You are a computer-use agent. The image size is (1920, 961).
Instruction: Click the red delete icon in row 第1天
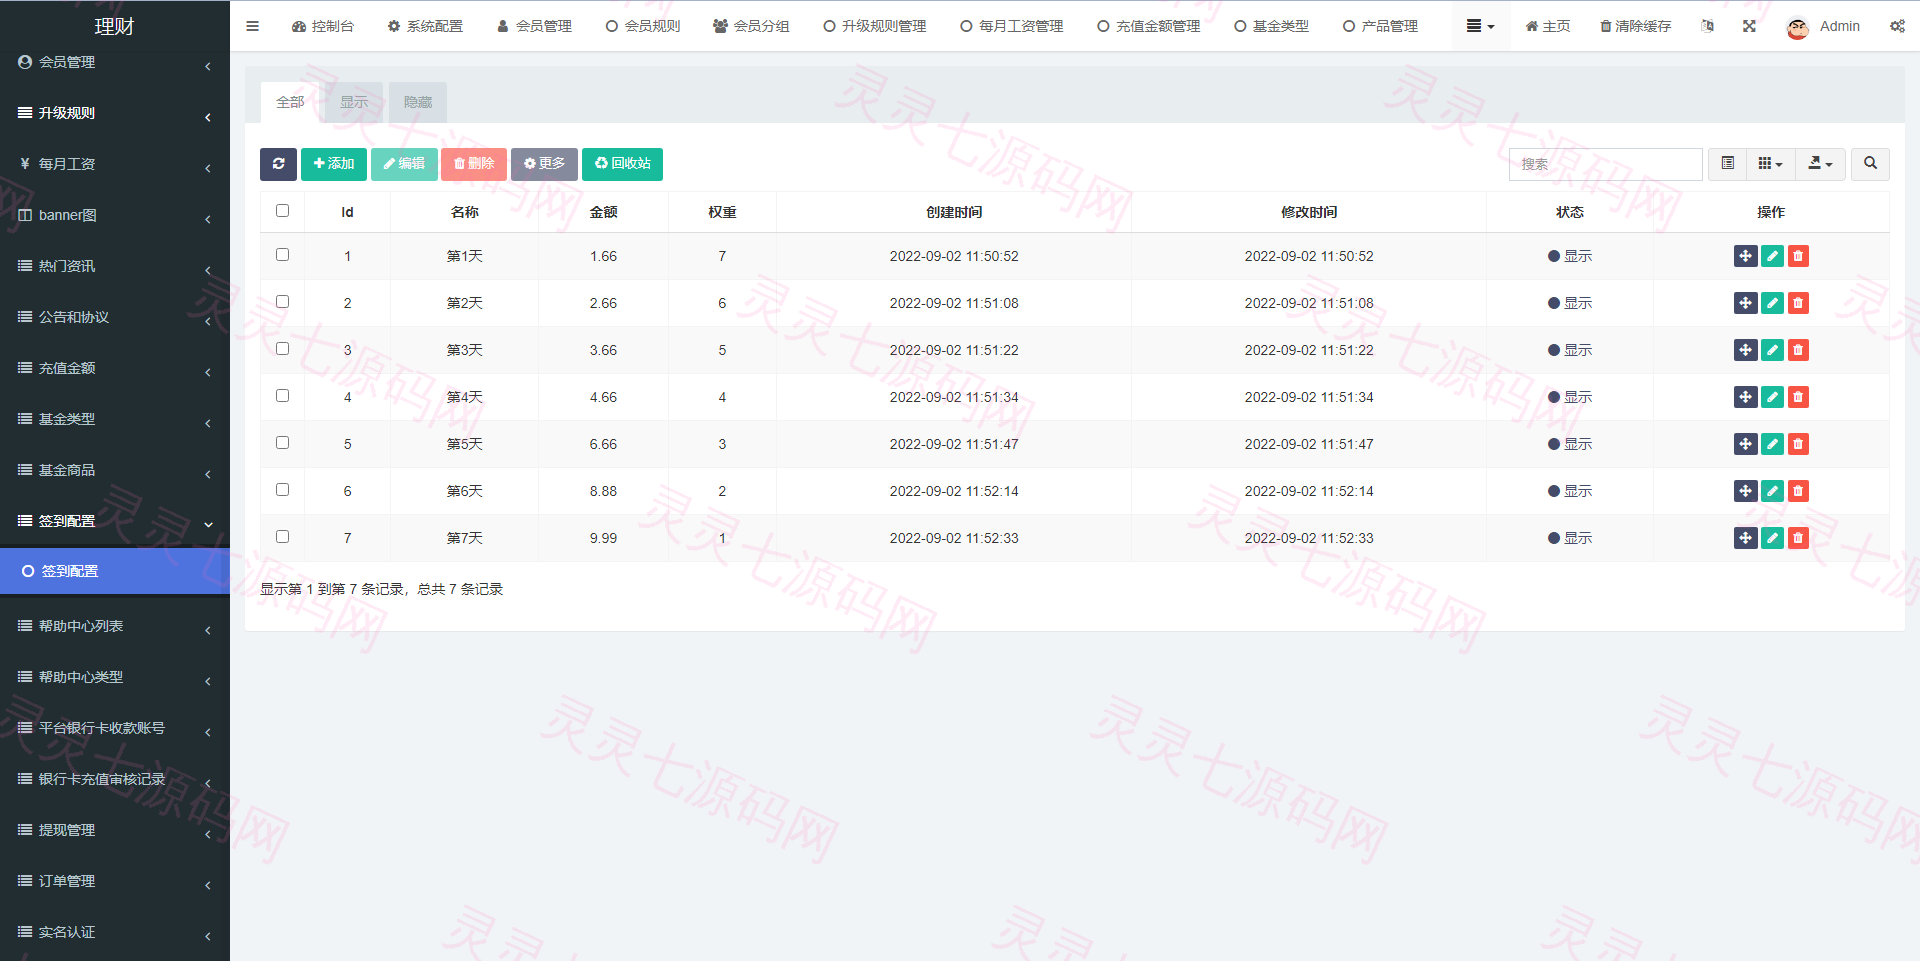[1798, 256]
